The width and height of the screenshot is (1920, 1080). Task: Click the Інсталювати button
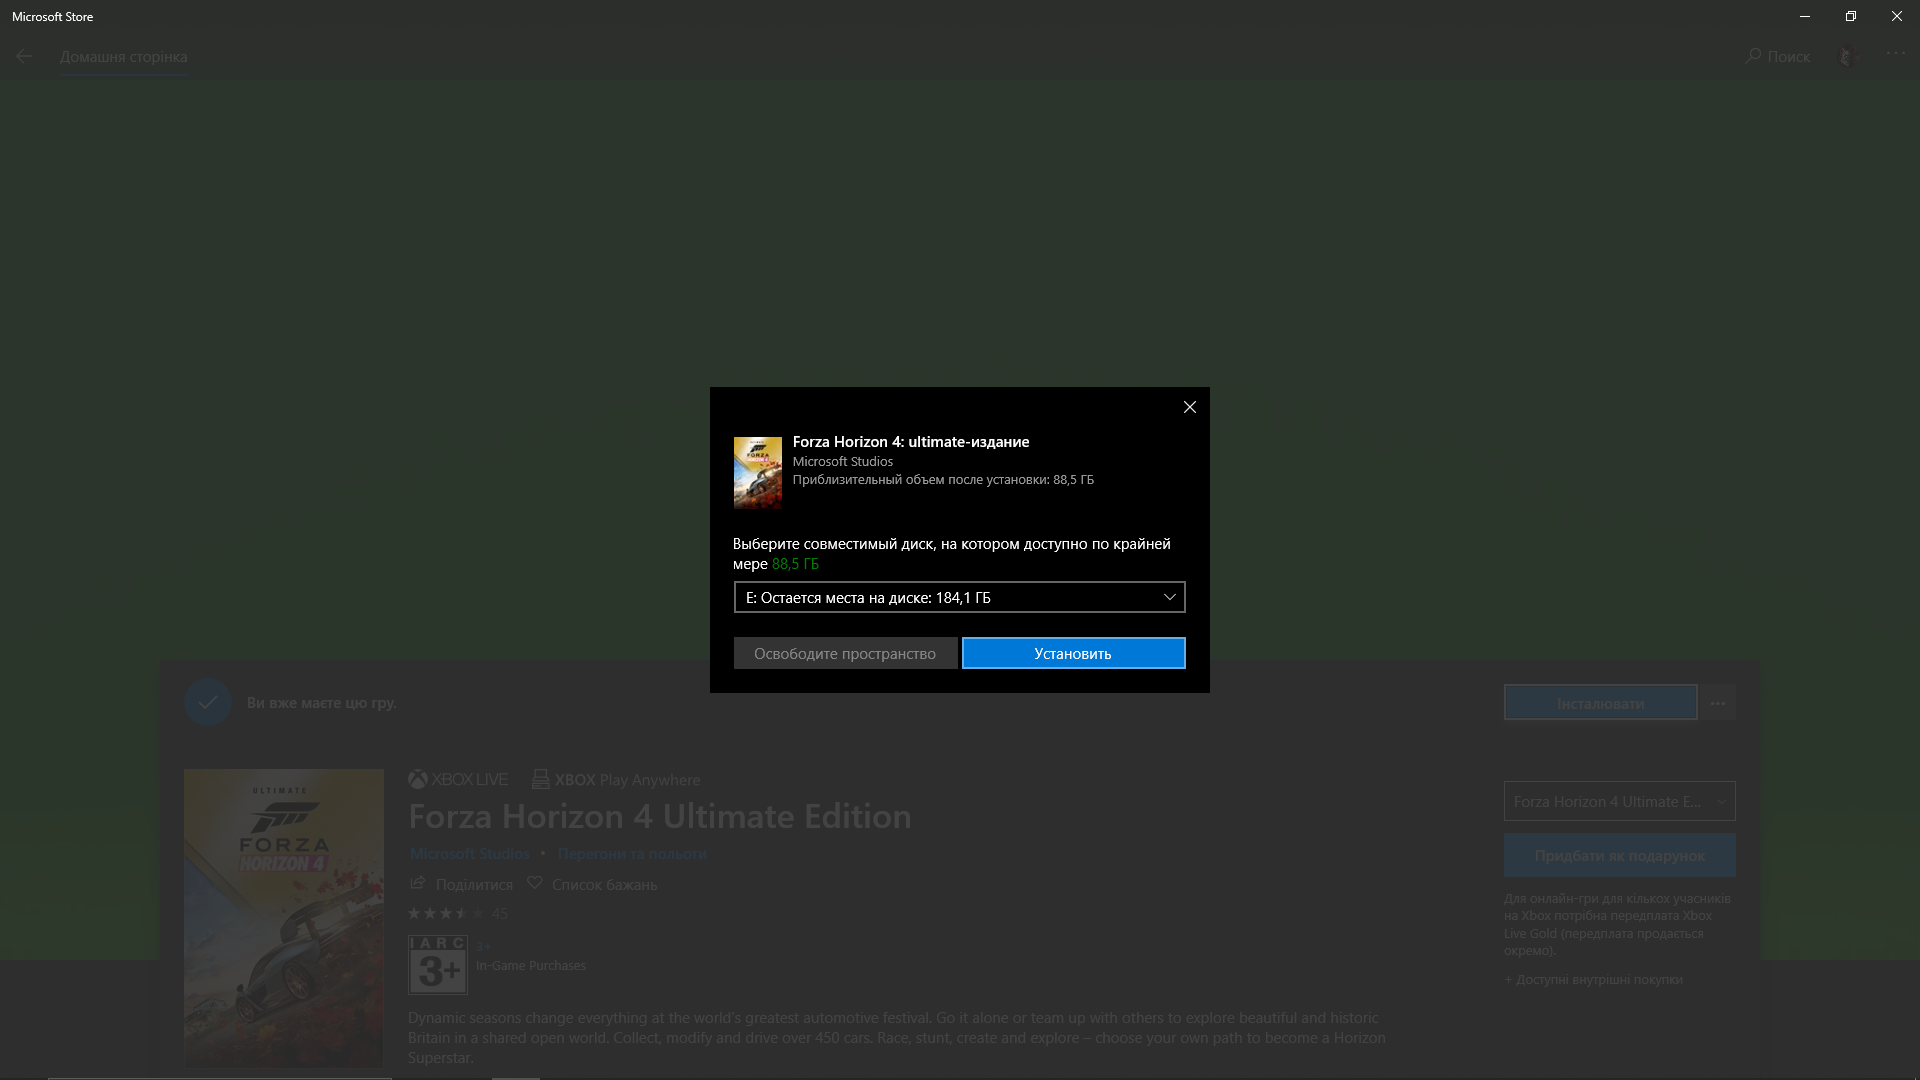(1600, 703)
